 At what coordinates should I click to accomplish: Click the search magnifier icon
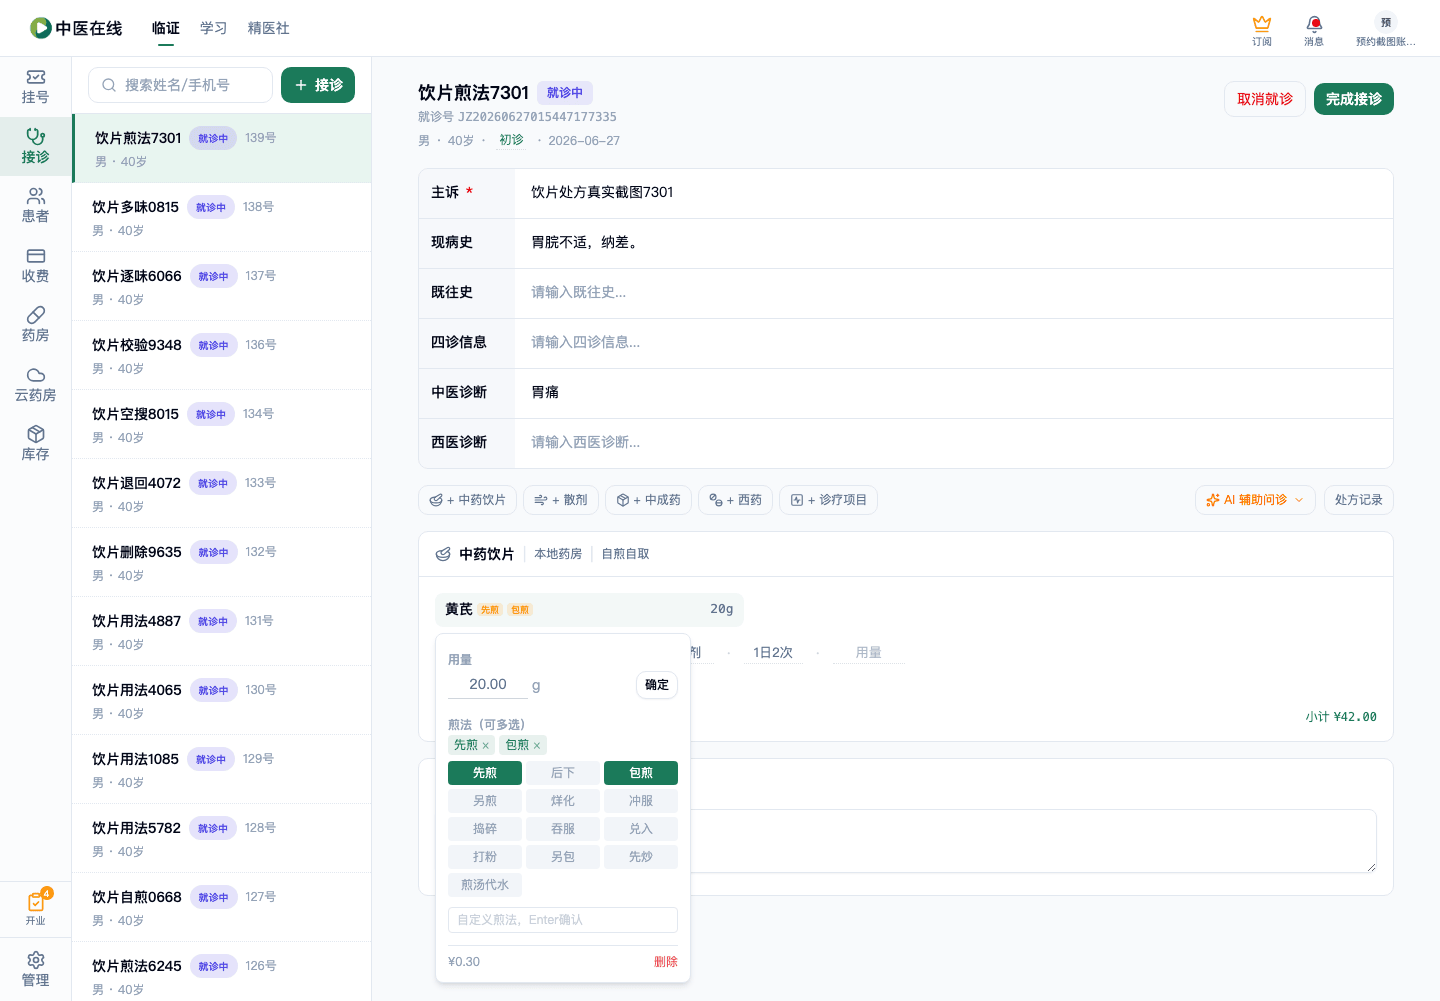coord(109,85)
